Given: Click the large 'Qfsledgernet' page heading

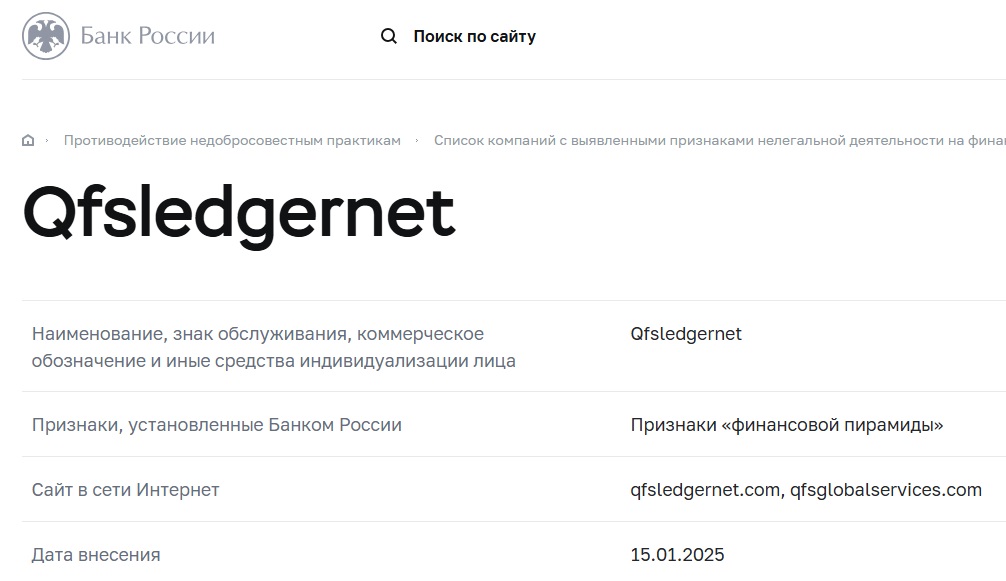Looking at the screenshot, I should pyautogui.click(x=238, y=212).
